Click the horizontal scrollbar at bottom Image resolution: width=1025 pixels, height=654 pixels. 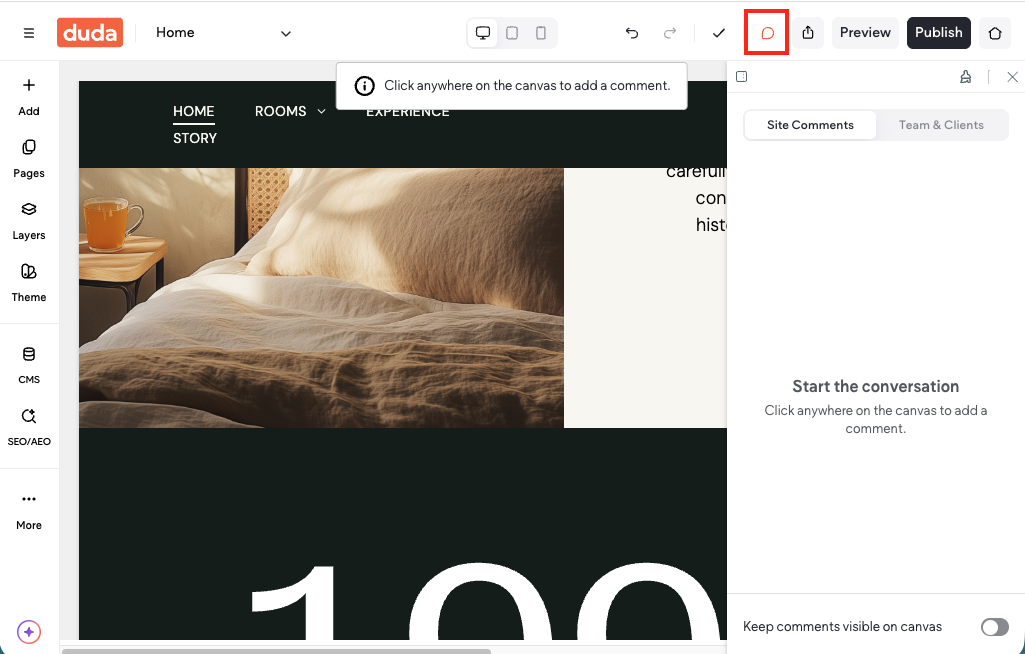[276, 651]
